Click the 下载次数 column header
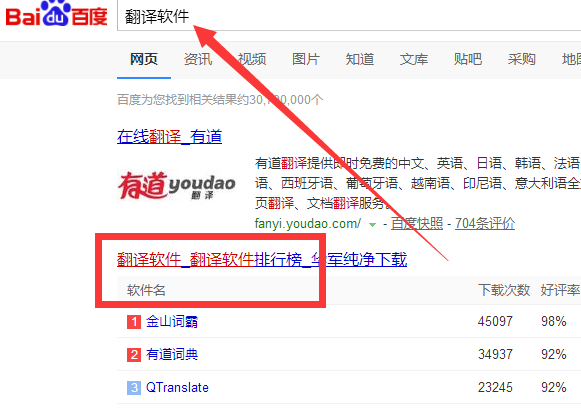Screen dimensions: 581x409 click(x=504, y=290)
